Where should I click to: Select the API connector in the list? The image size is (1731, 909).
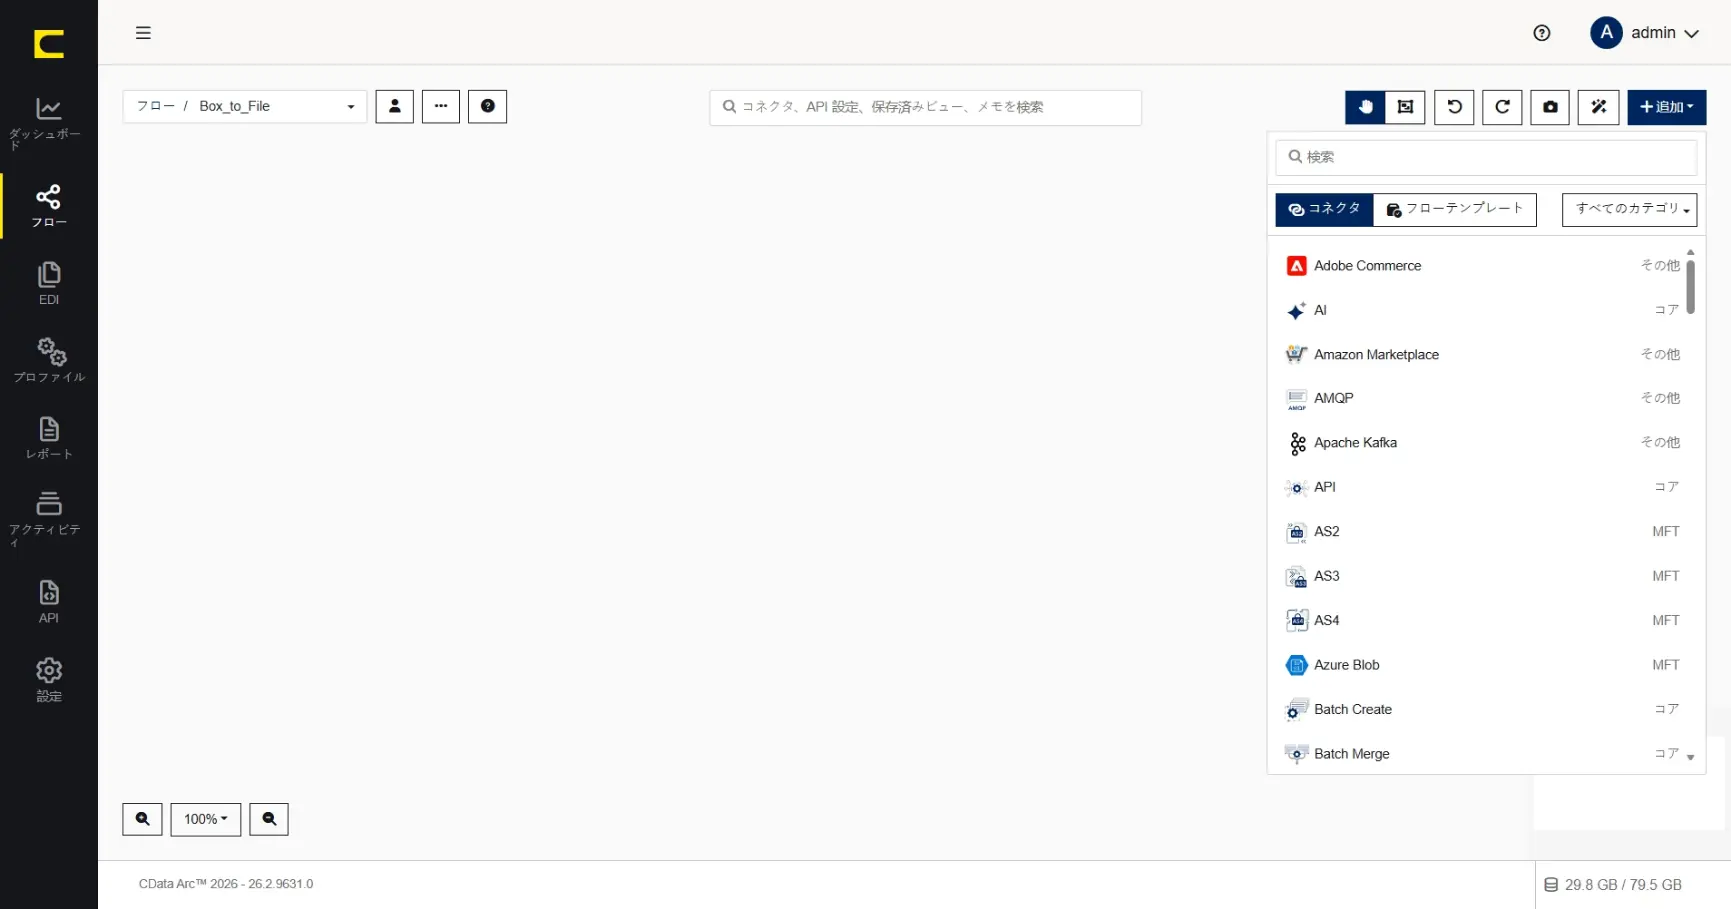click(1482, 487)
